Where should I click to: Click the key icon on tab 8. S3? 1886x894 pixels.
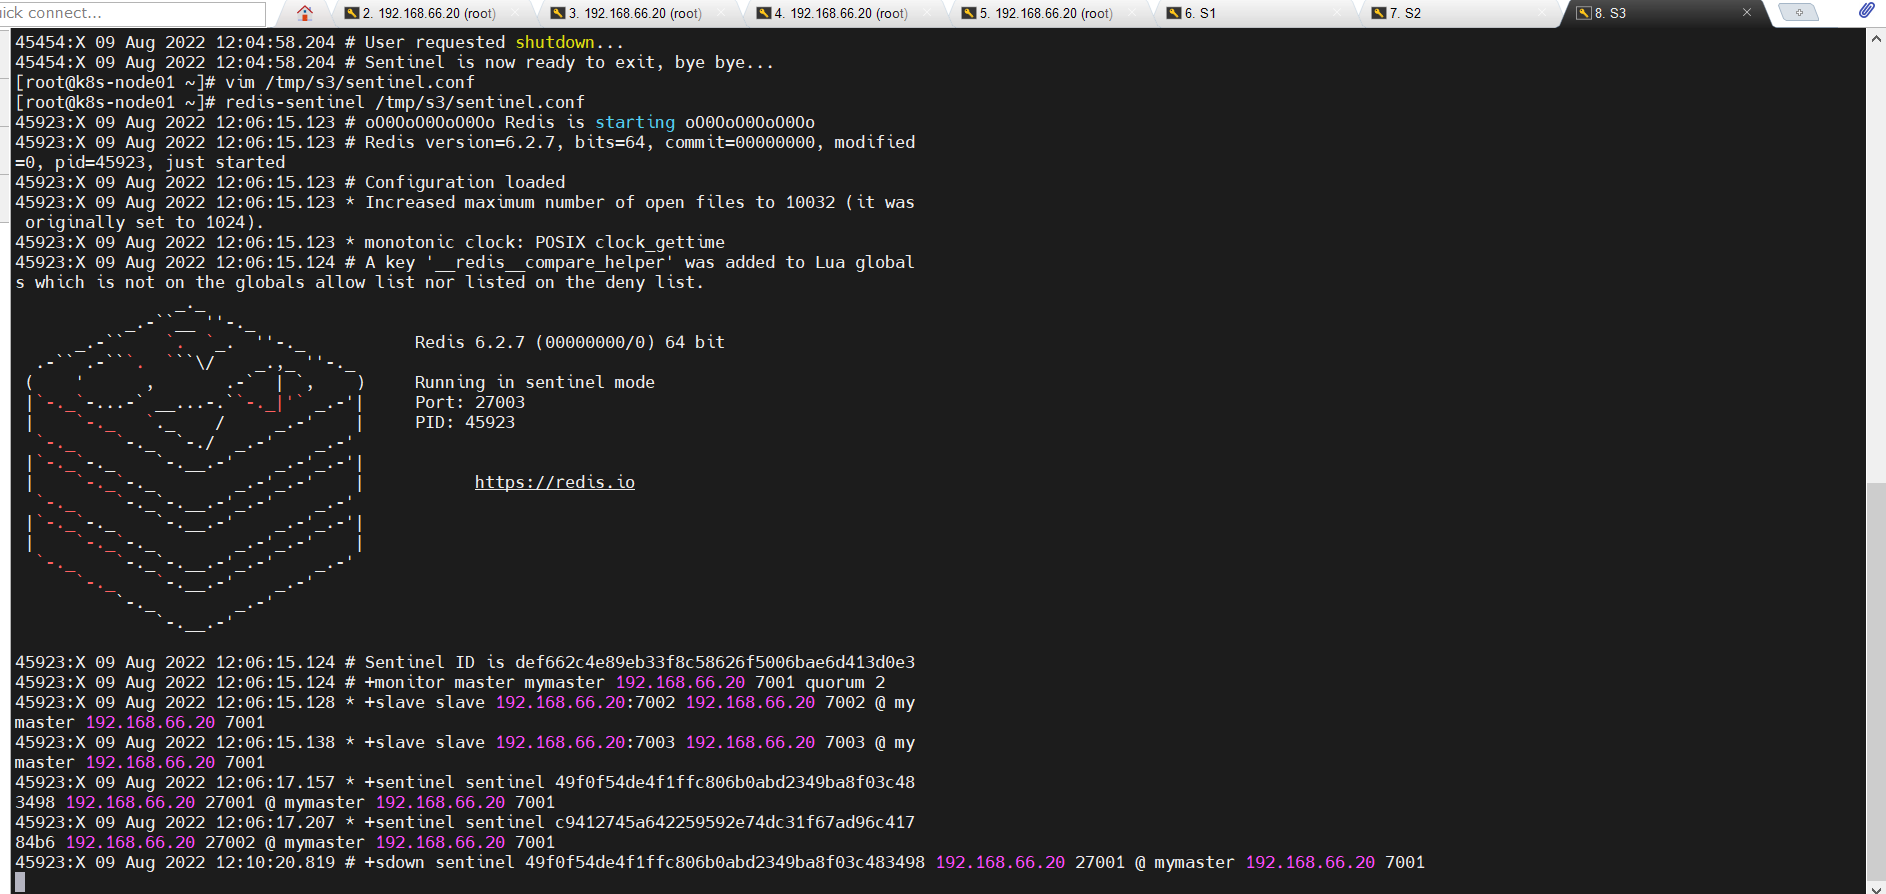tap(1584, 13)
